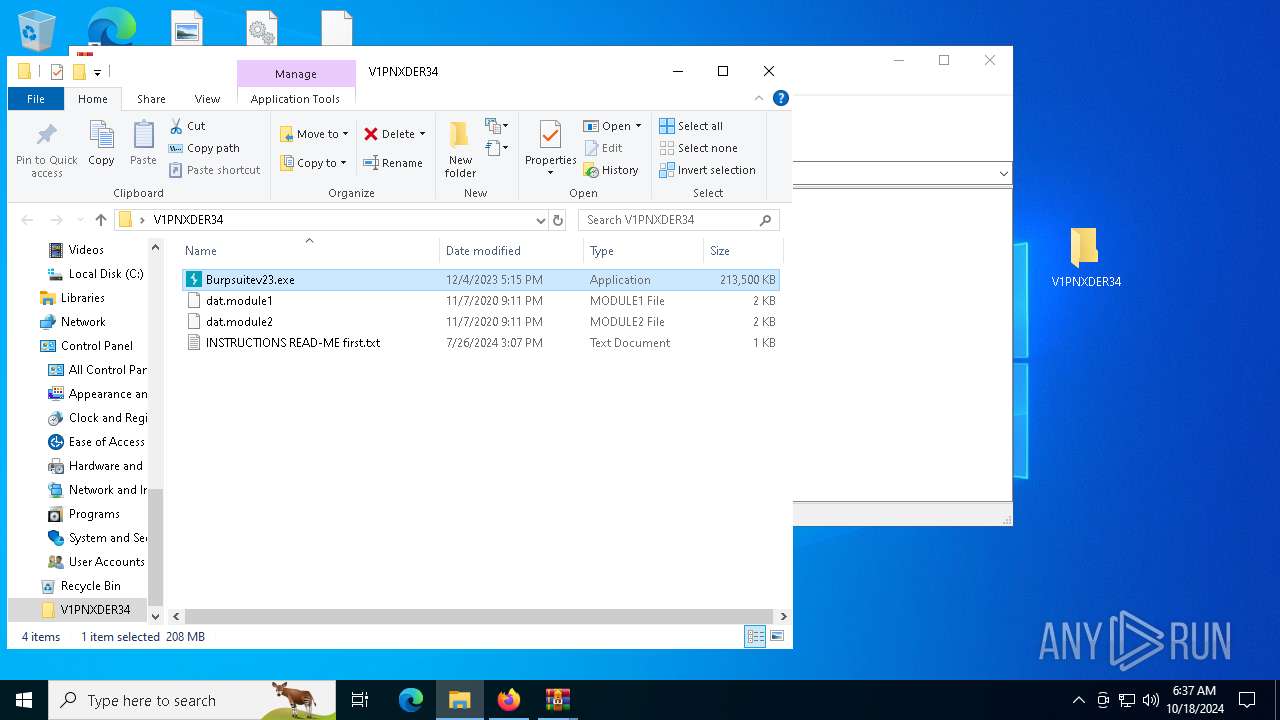
Task: Sort by the Size column header
Action: [x=742, y=251]
